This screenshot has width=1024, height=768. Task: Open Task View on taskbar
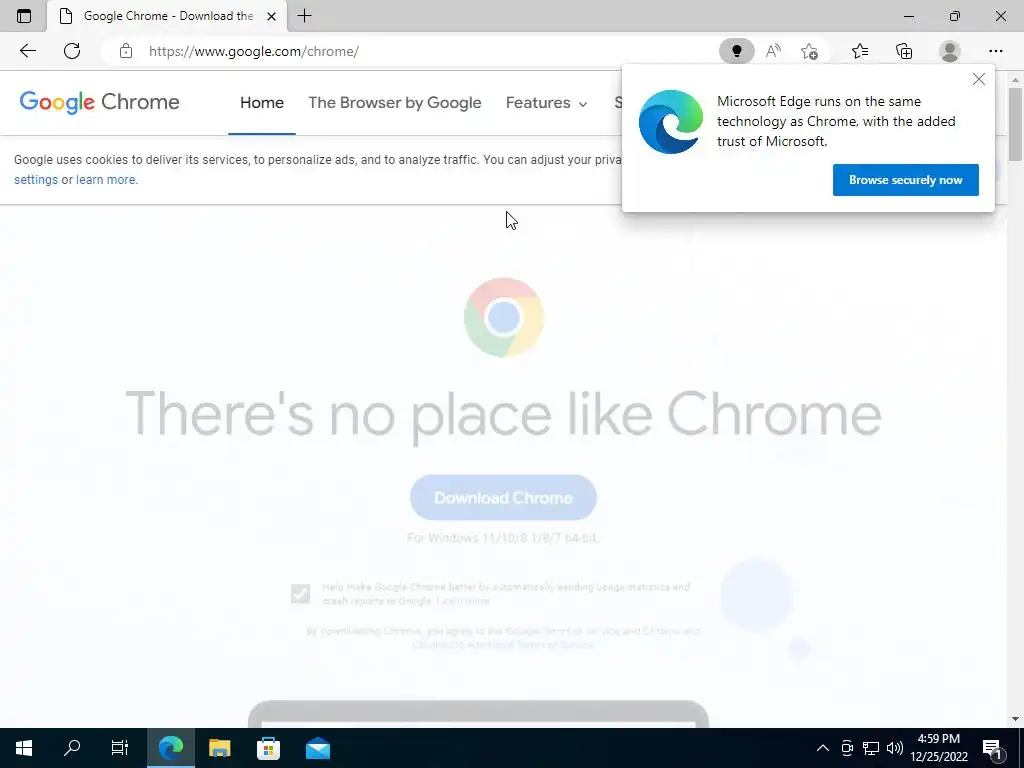click(120, 748)
